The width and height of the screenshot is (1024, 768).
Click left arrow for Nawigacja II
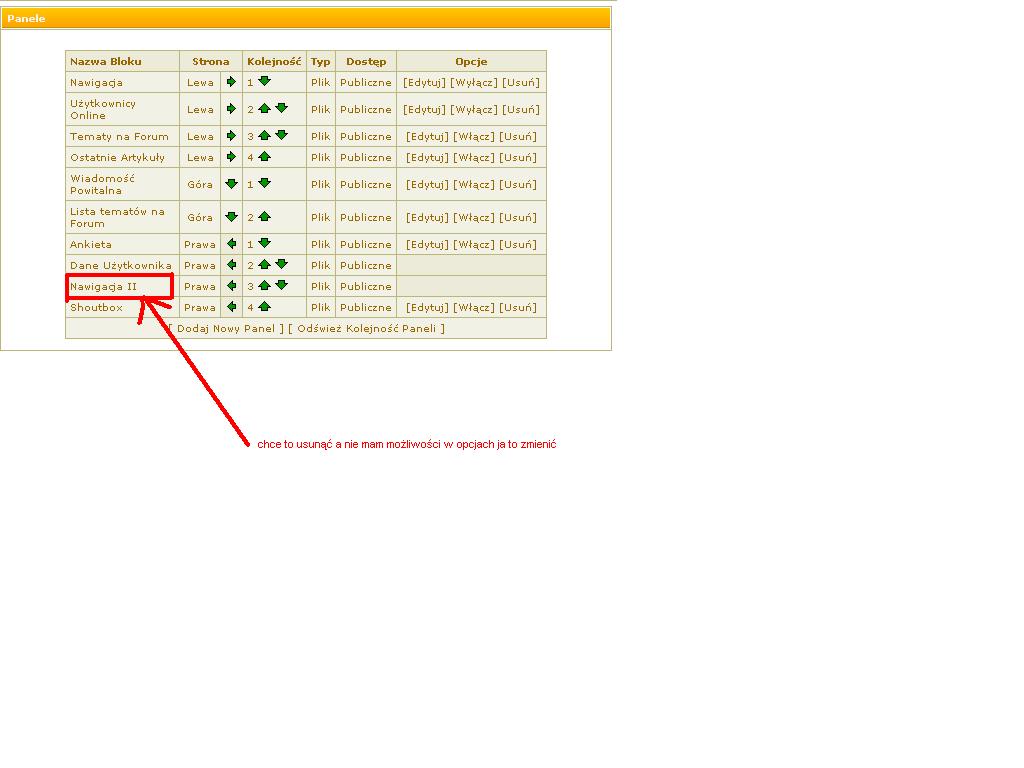(x=231, y=286)
